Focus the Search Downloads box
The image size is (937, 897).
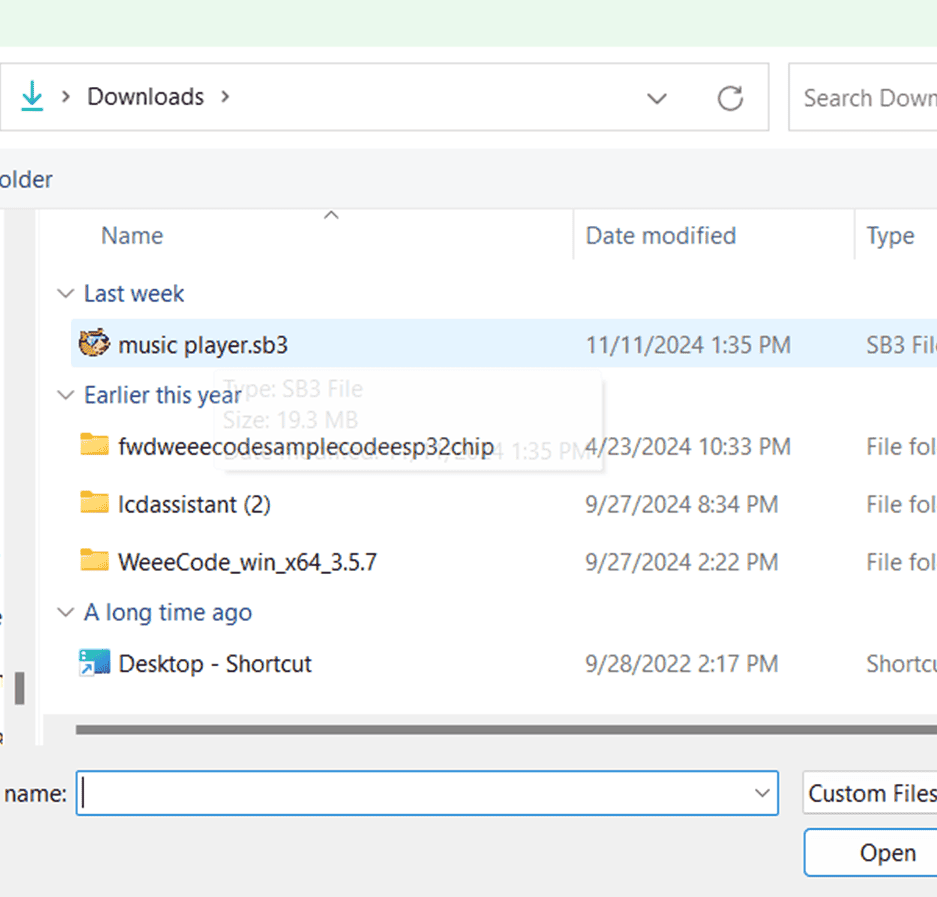click(x=865, y=98)
